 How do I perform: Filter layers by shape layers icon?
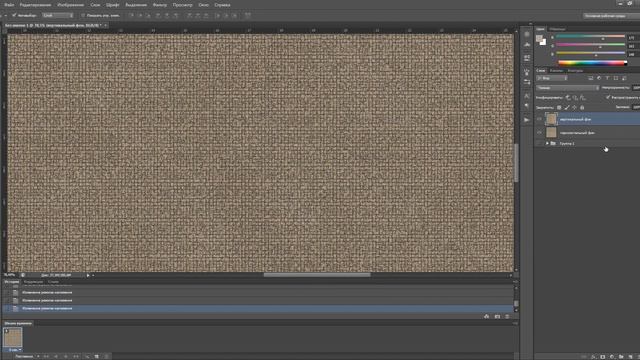click(x=616, y=78)
